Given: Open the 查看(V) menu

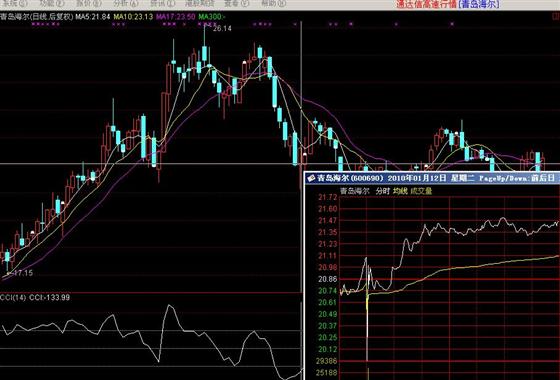Looking at the screenshot, I should (x=236, y=4).
